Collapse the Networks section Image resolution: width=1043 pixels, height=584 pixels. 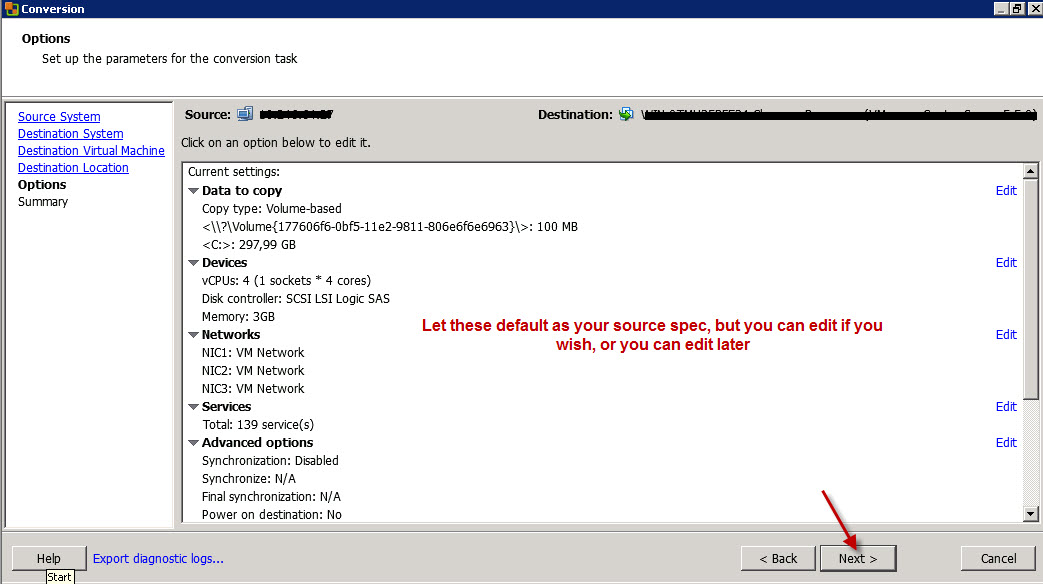(x=193, y=334)
